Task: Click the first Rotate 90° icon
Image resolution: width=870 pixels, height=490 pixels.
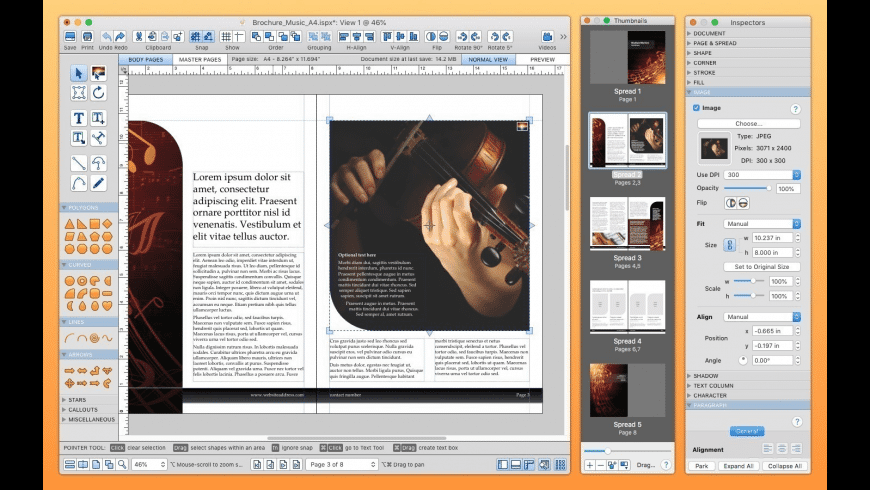Action: (462, 37)
